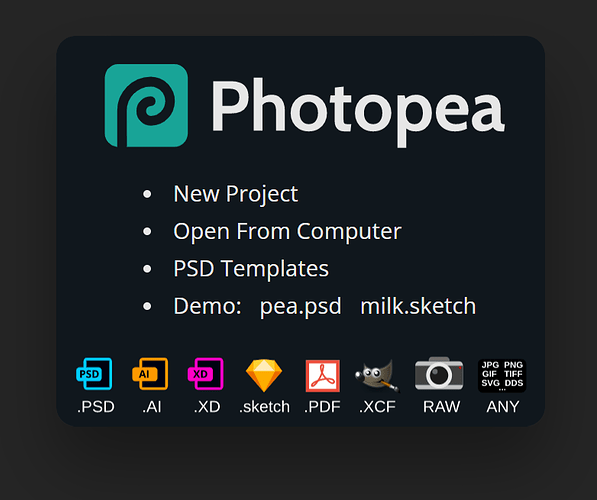597x500 pixels.
Task: Click the .PSD text label
Action: 96,407
